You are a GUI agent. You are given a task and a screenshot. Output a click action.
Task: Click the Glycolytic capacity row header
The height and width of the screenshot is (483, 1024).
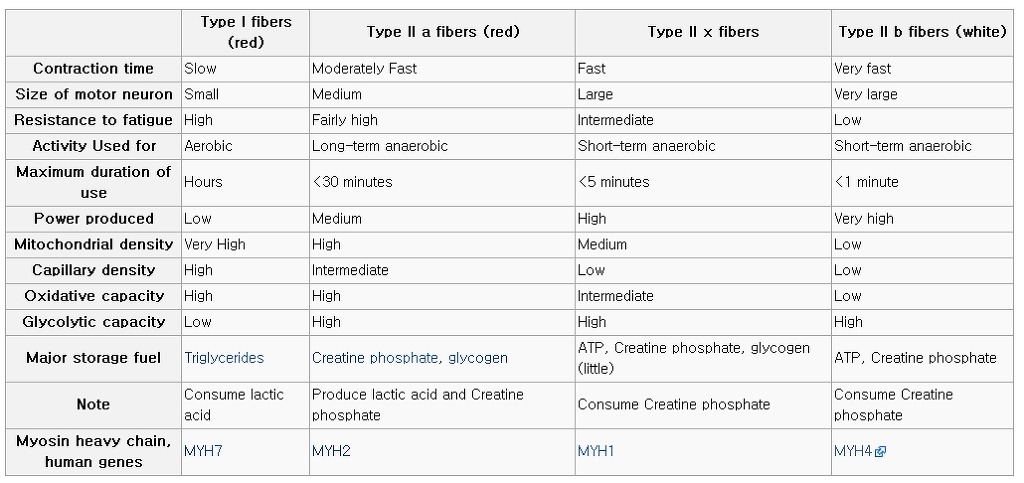tap(93, 322)
